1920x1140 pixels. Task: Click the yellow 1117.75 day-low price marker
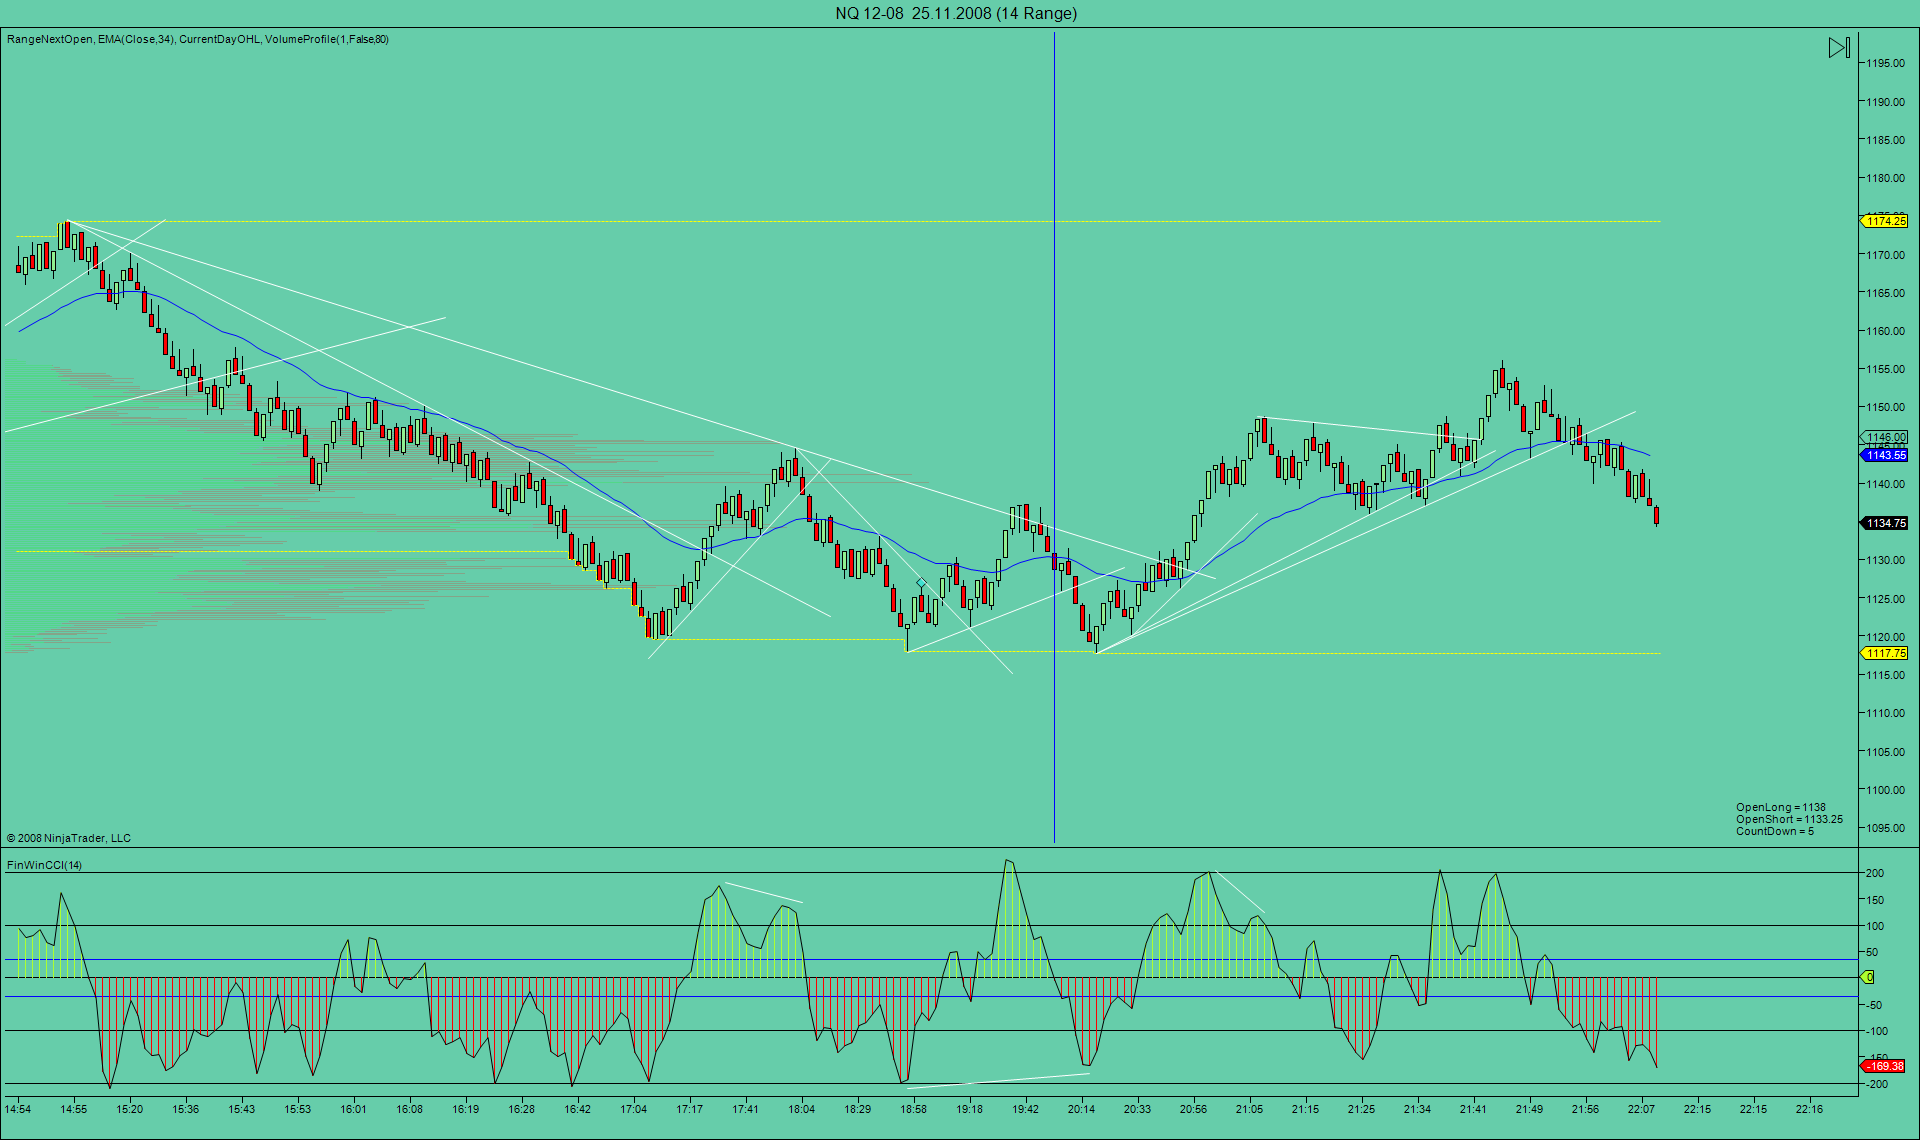(x=1886, y=653)
